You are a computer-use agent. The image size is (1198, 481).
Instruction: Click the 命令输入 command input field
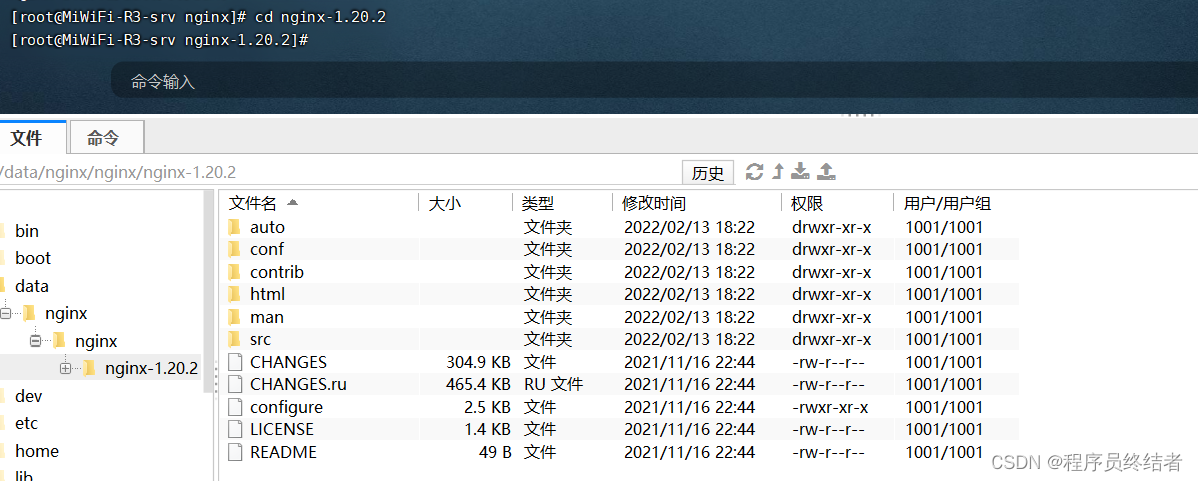point(654,80)
